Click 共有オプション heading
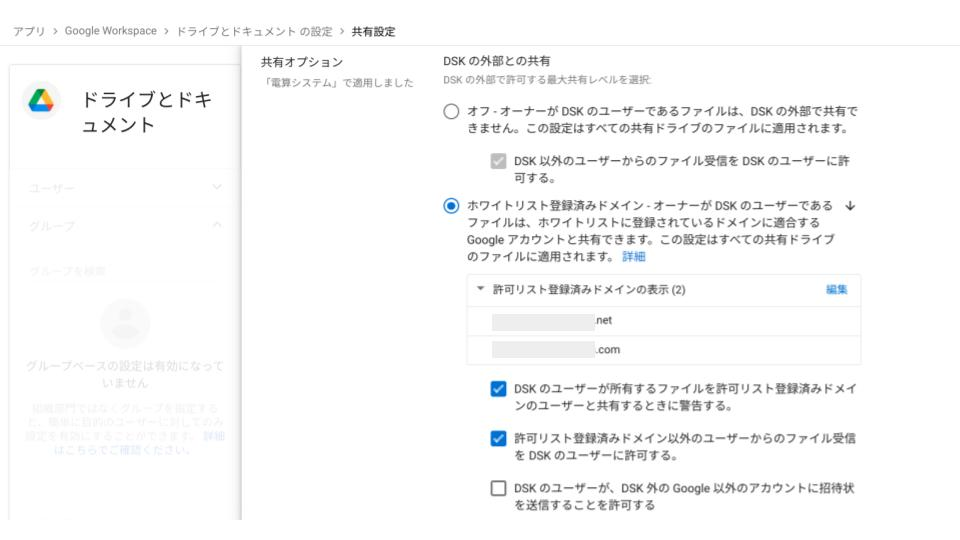960x540 pixels. 302,62
